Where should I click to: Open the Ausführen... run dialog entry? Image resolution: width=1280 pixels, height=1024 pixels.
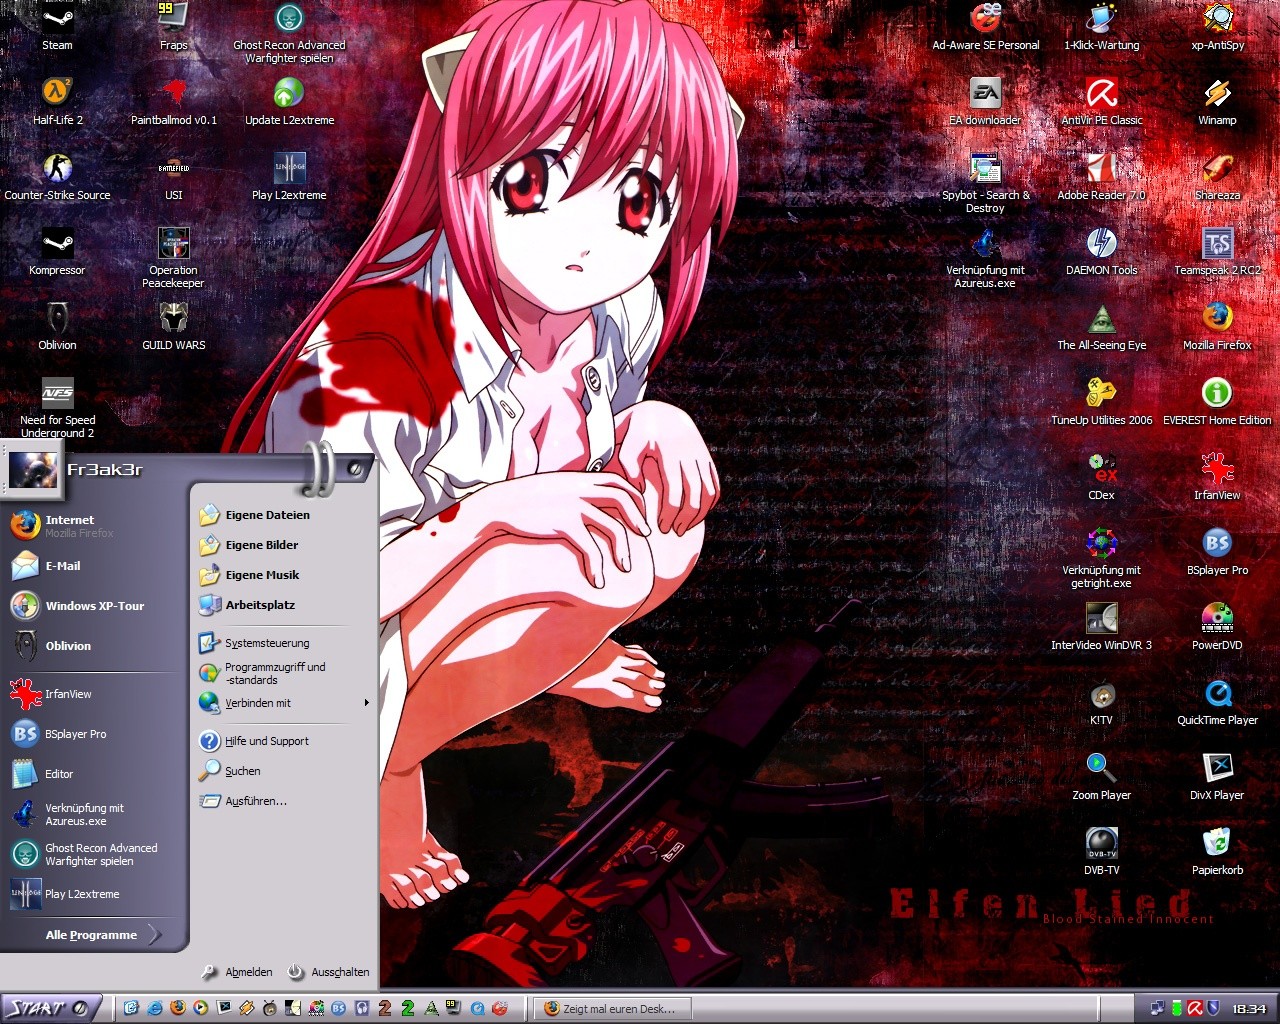[255, 801]
